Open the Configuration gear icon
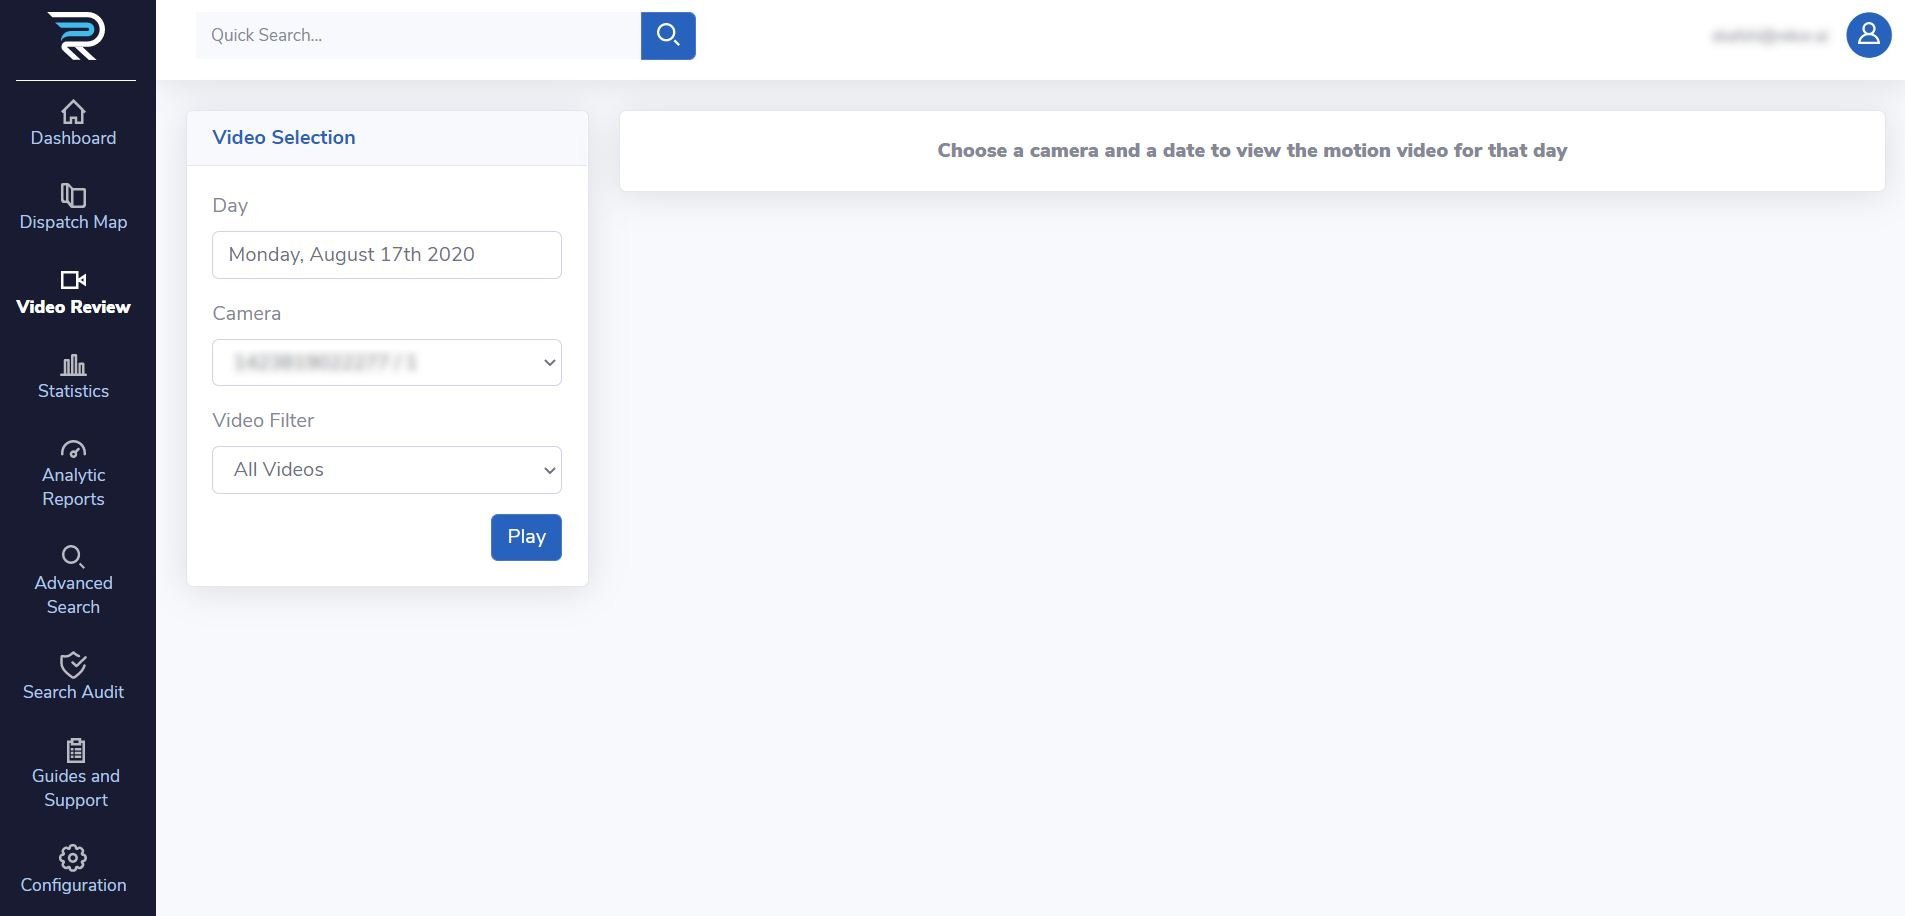This screenshot has height=916, width=1905. (x=73, y=858)
